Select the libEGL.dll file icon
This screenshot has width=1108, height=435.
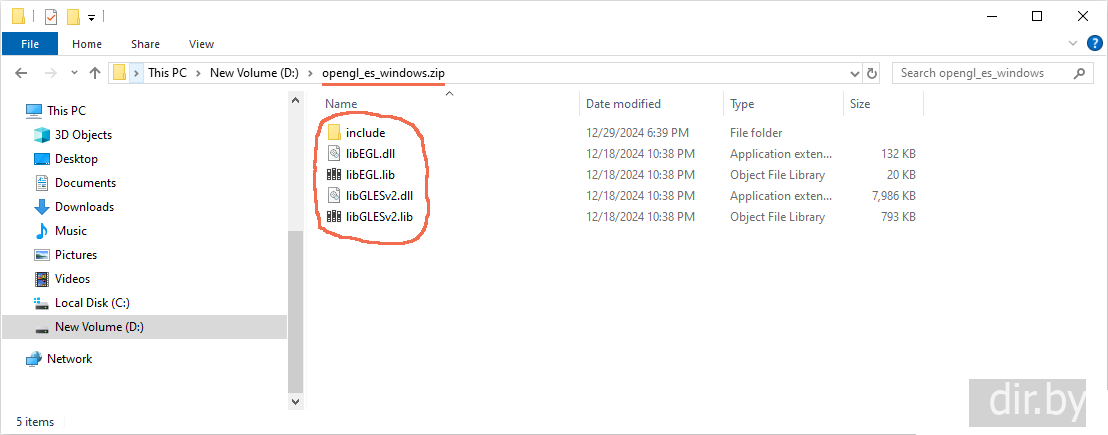pos(334,154)
